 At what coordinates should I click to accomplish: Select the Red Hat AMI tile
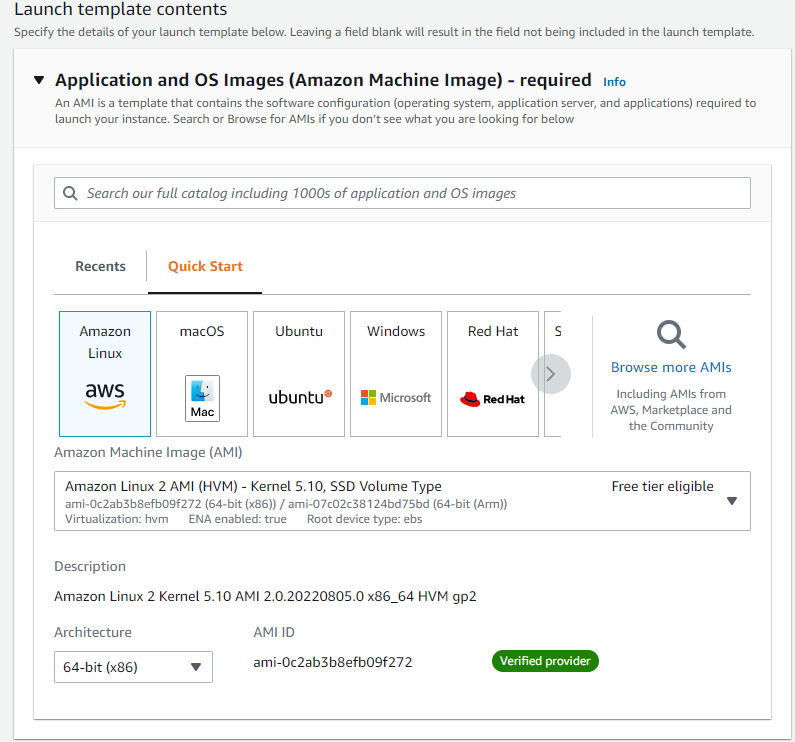[x=493, y=374]
